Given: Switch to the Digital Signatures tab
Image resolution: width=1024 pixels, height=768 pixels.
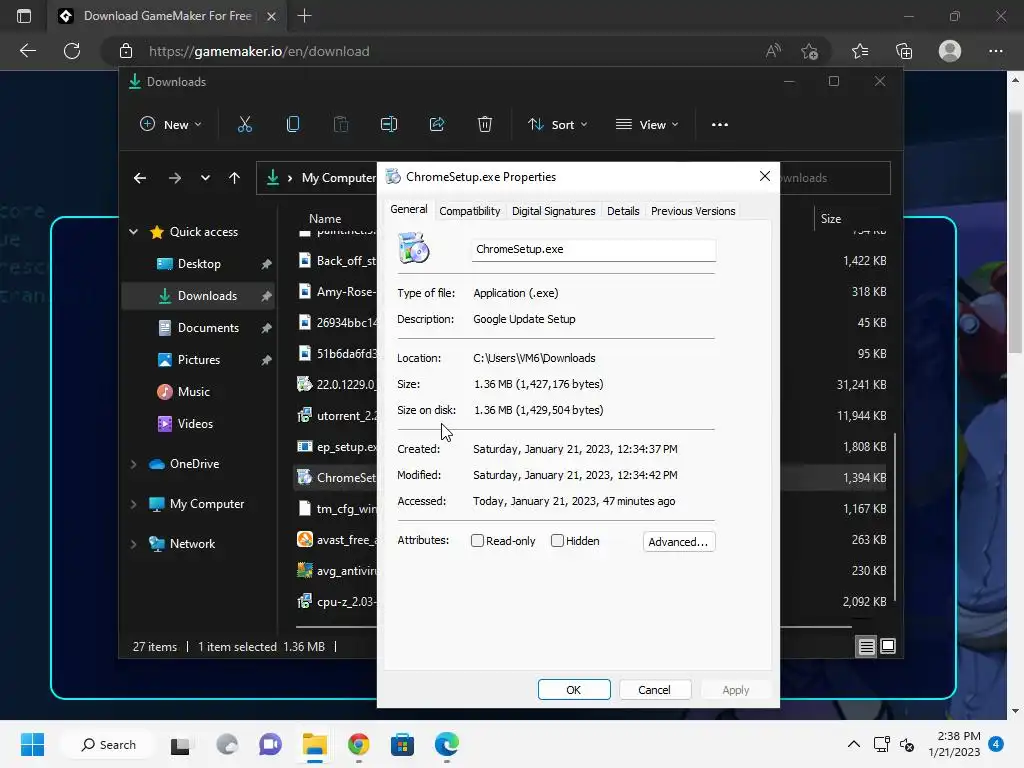Looking at the screenshot, I should tap(553, 211).
